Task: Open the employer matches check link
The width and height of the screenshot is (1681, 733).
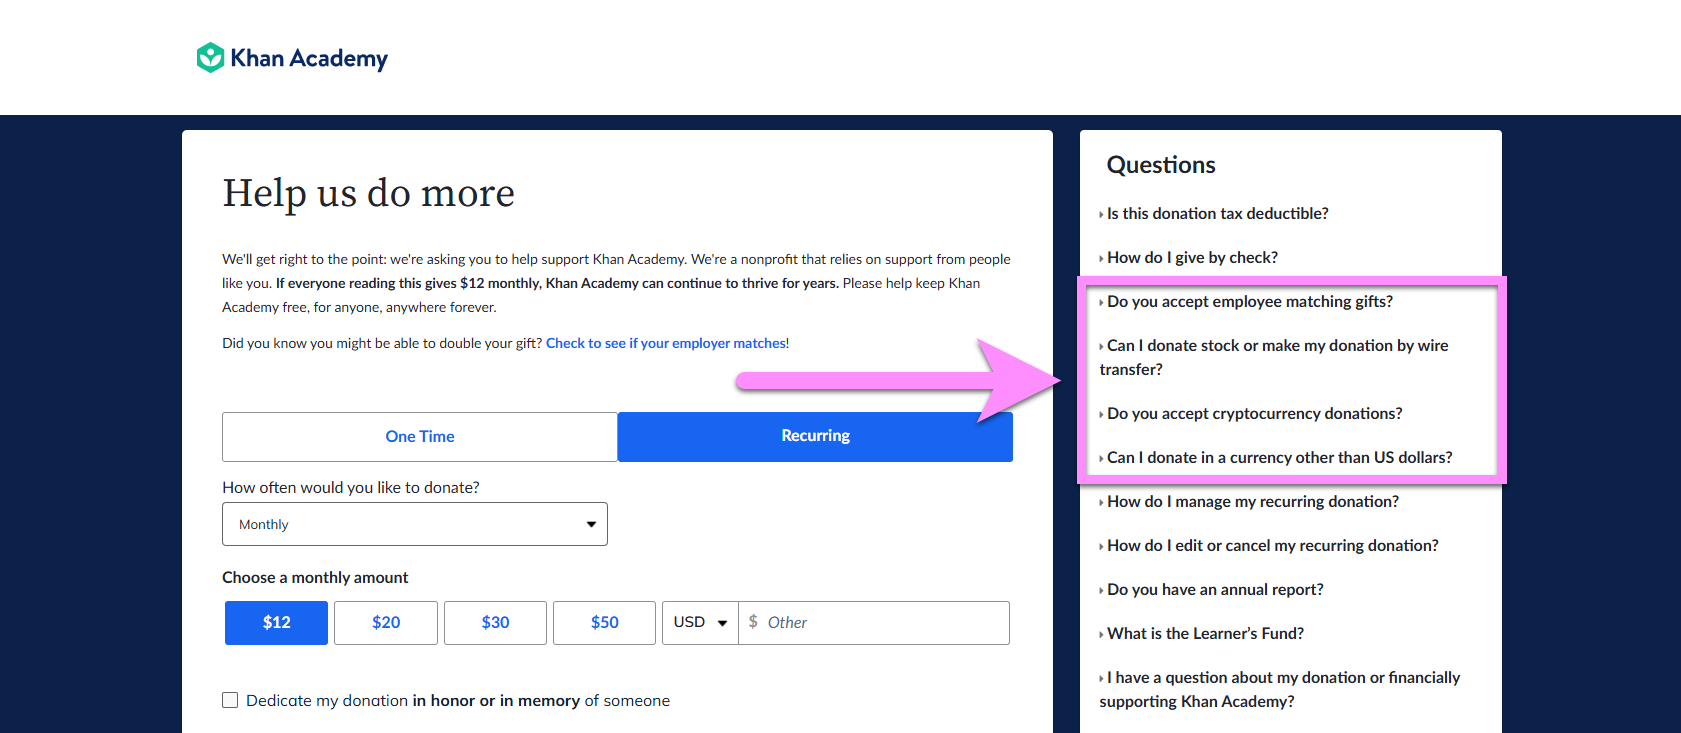Action: click(666, 343)
